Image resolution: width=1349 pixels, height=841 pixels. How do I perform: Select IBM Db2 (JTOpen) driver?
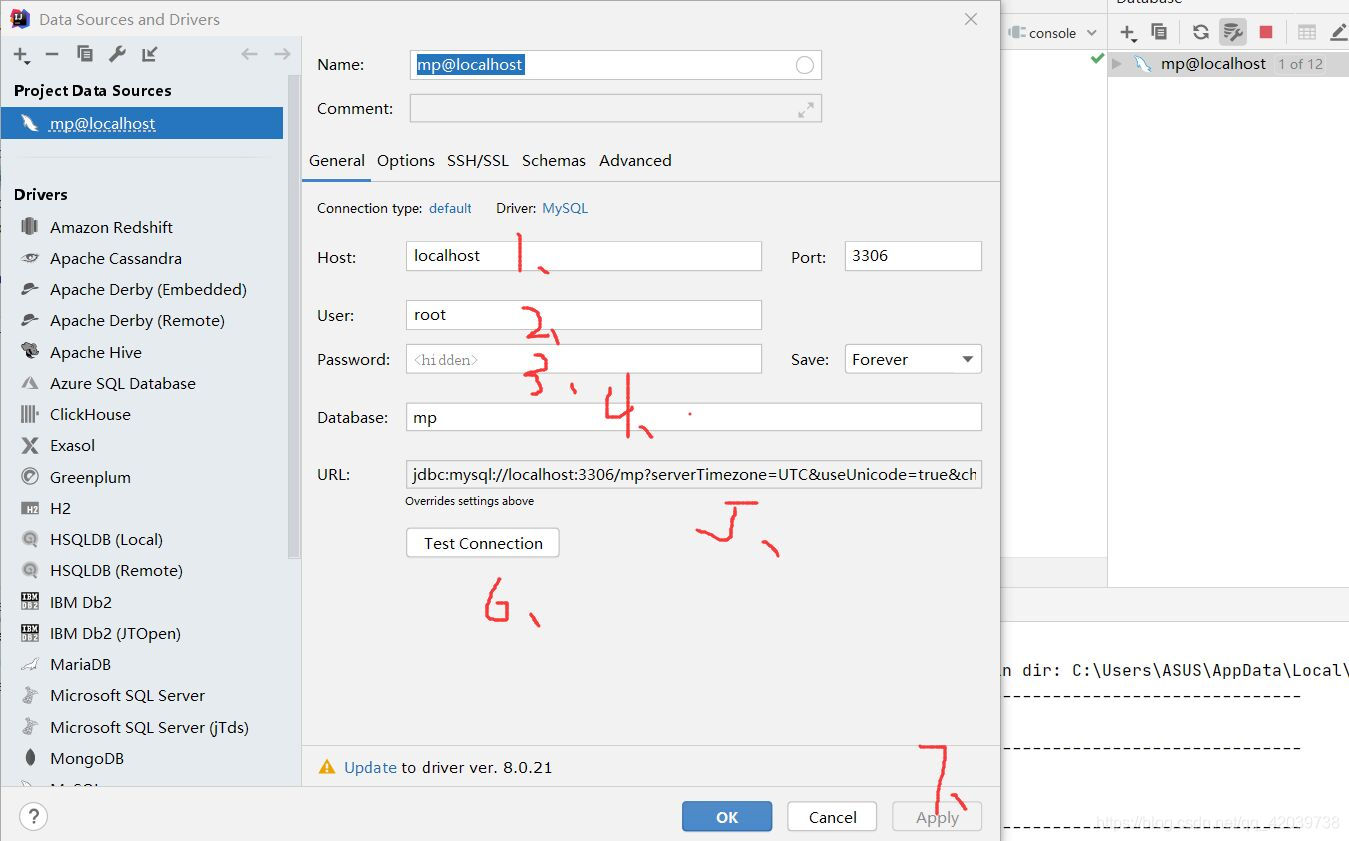115,633
